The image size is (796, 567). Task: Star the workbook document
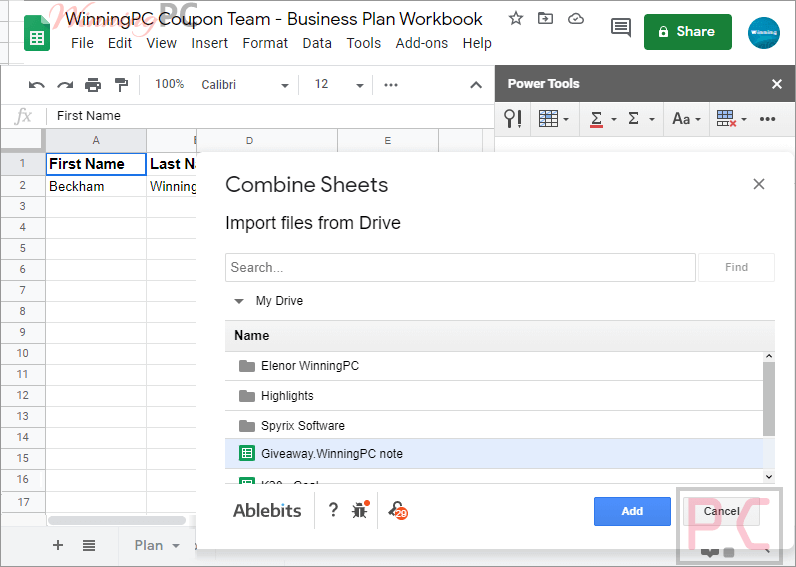pyautogui.click(x=516, y=19)
